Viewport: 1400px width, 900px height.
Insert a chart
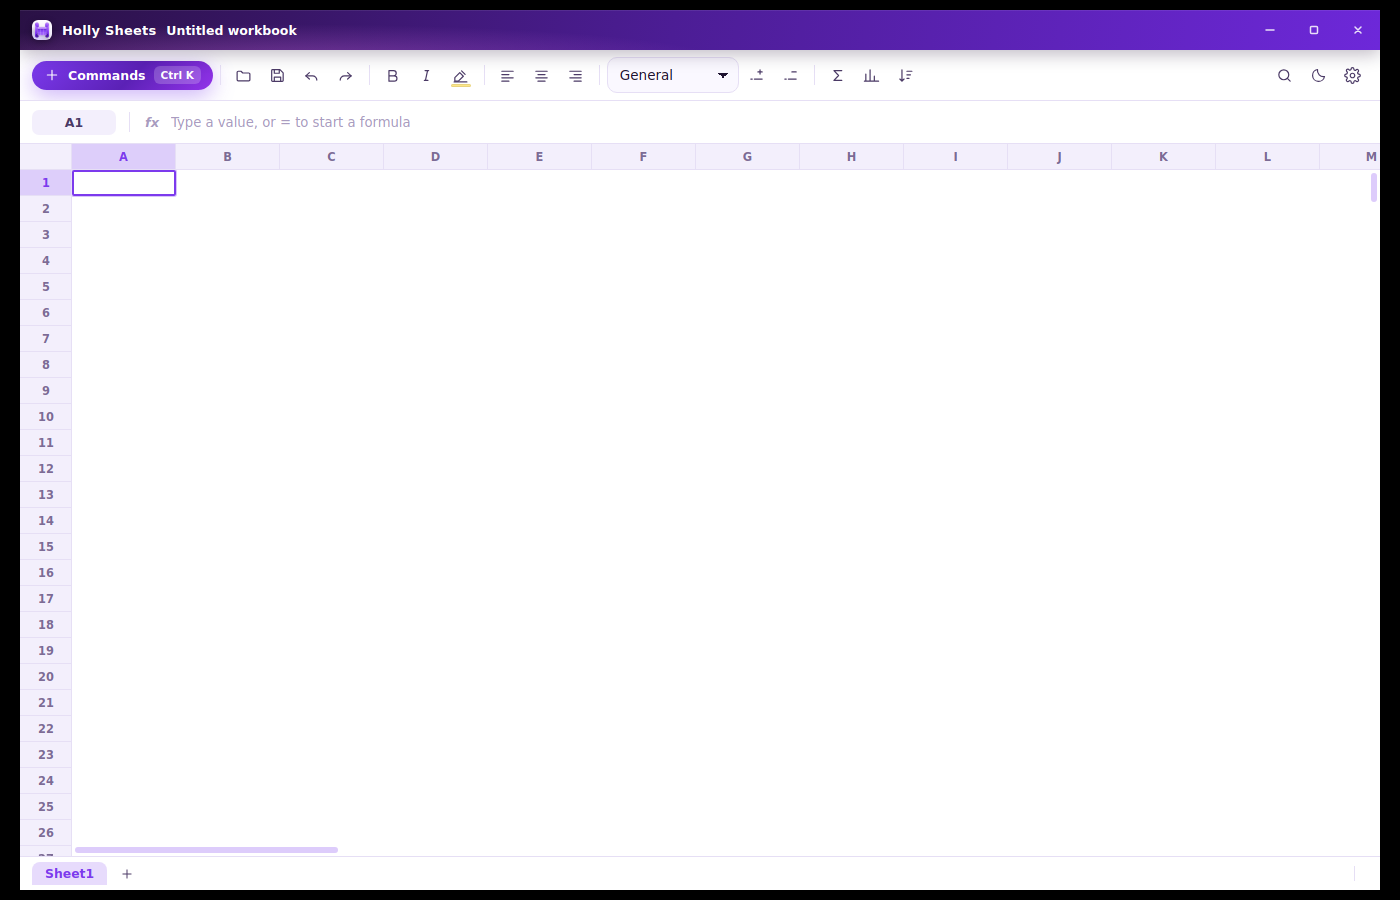tap(872, 76)
